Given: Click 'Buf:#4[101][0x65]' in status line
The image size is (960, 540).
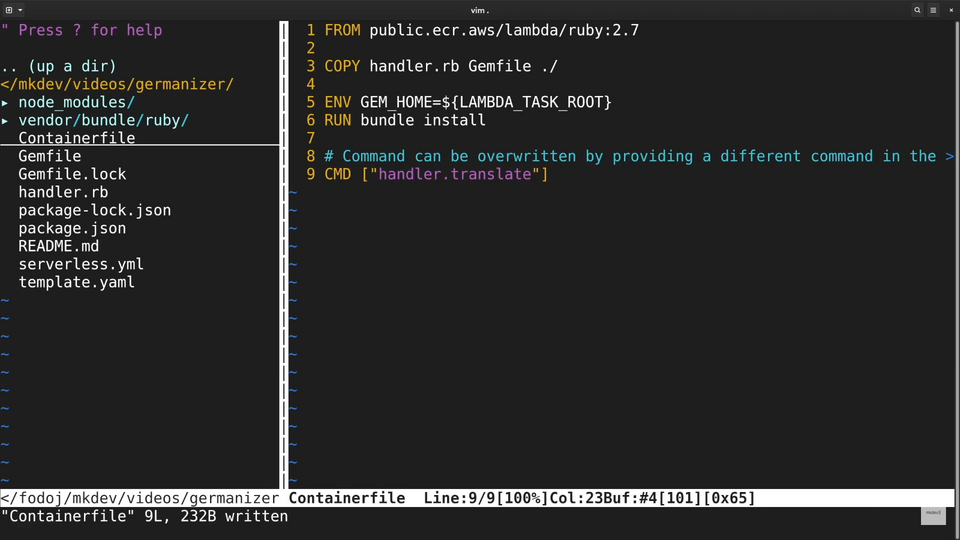Looking at the screenshot, I should [x=680, y=498].
